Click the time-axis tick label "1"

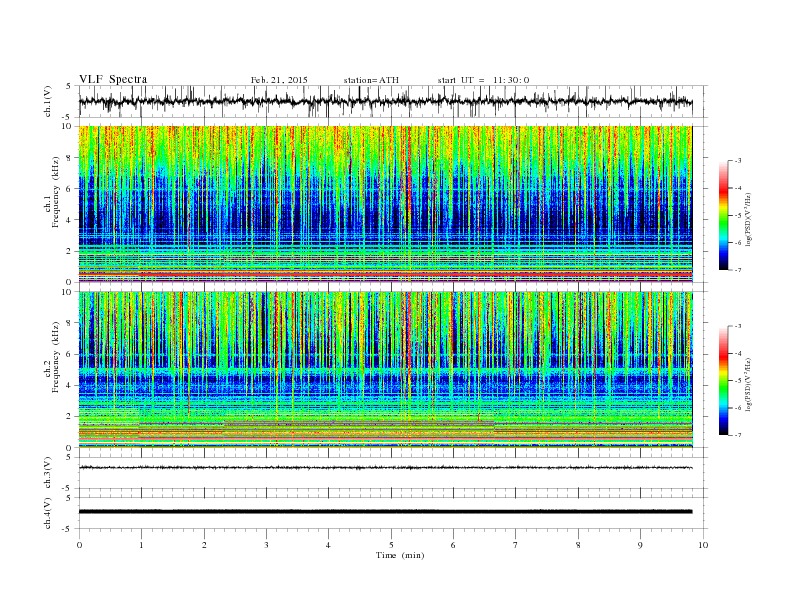pyautogui.click(x=142, y=545)
